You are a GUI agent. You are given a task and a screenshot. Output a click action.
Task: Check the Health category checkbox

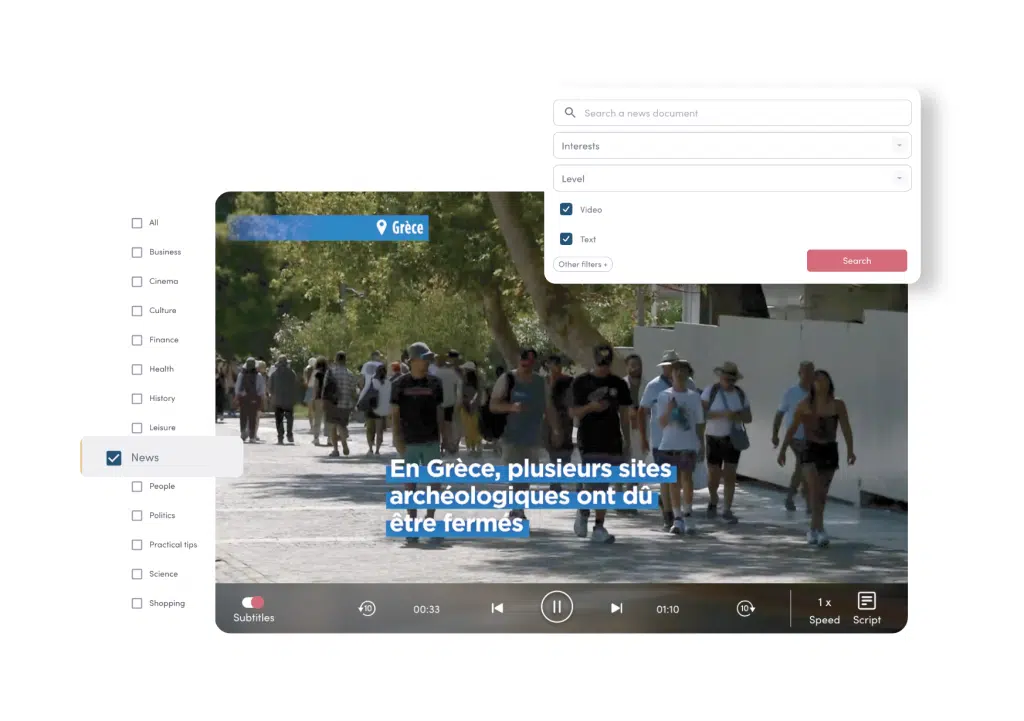coord(136,370)
